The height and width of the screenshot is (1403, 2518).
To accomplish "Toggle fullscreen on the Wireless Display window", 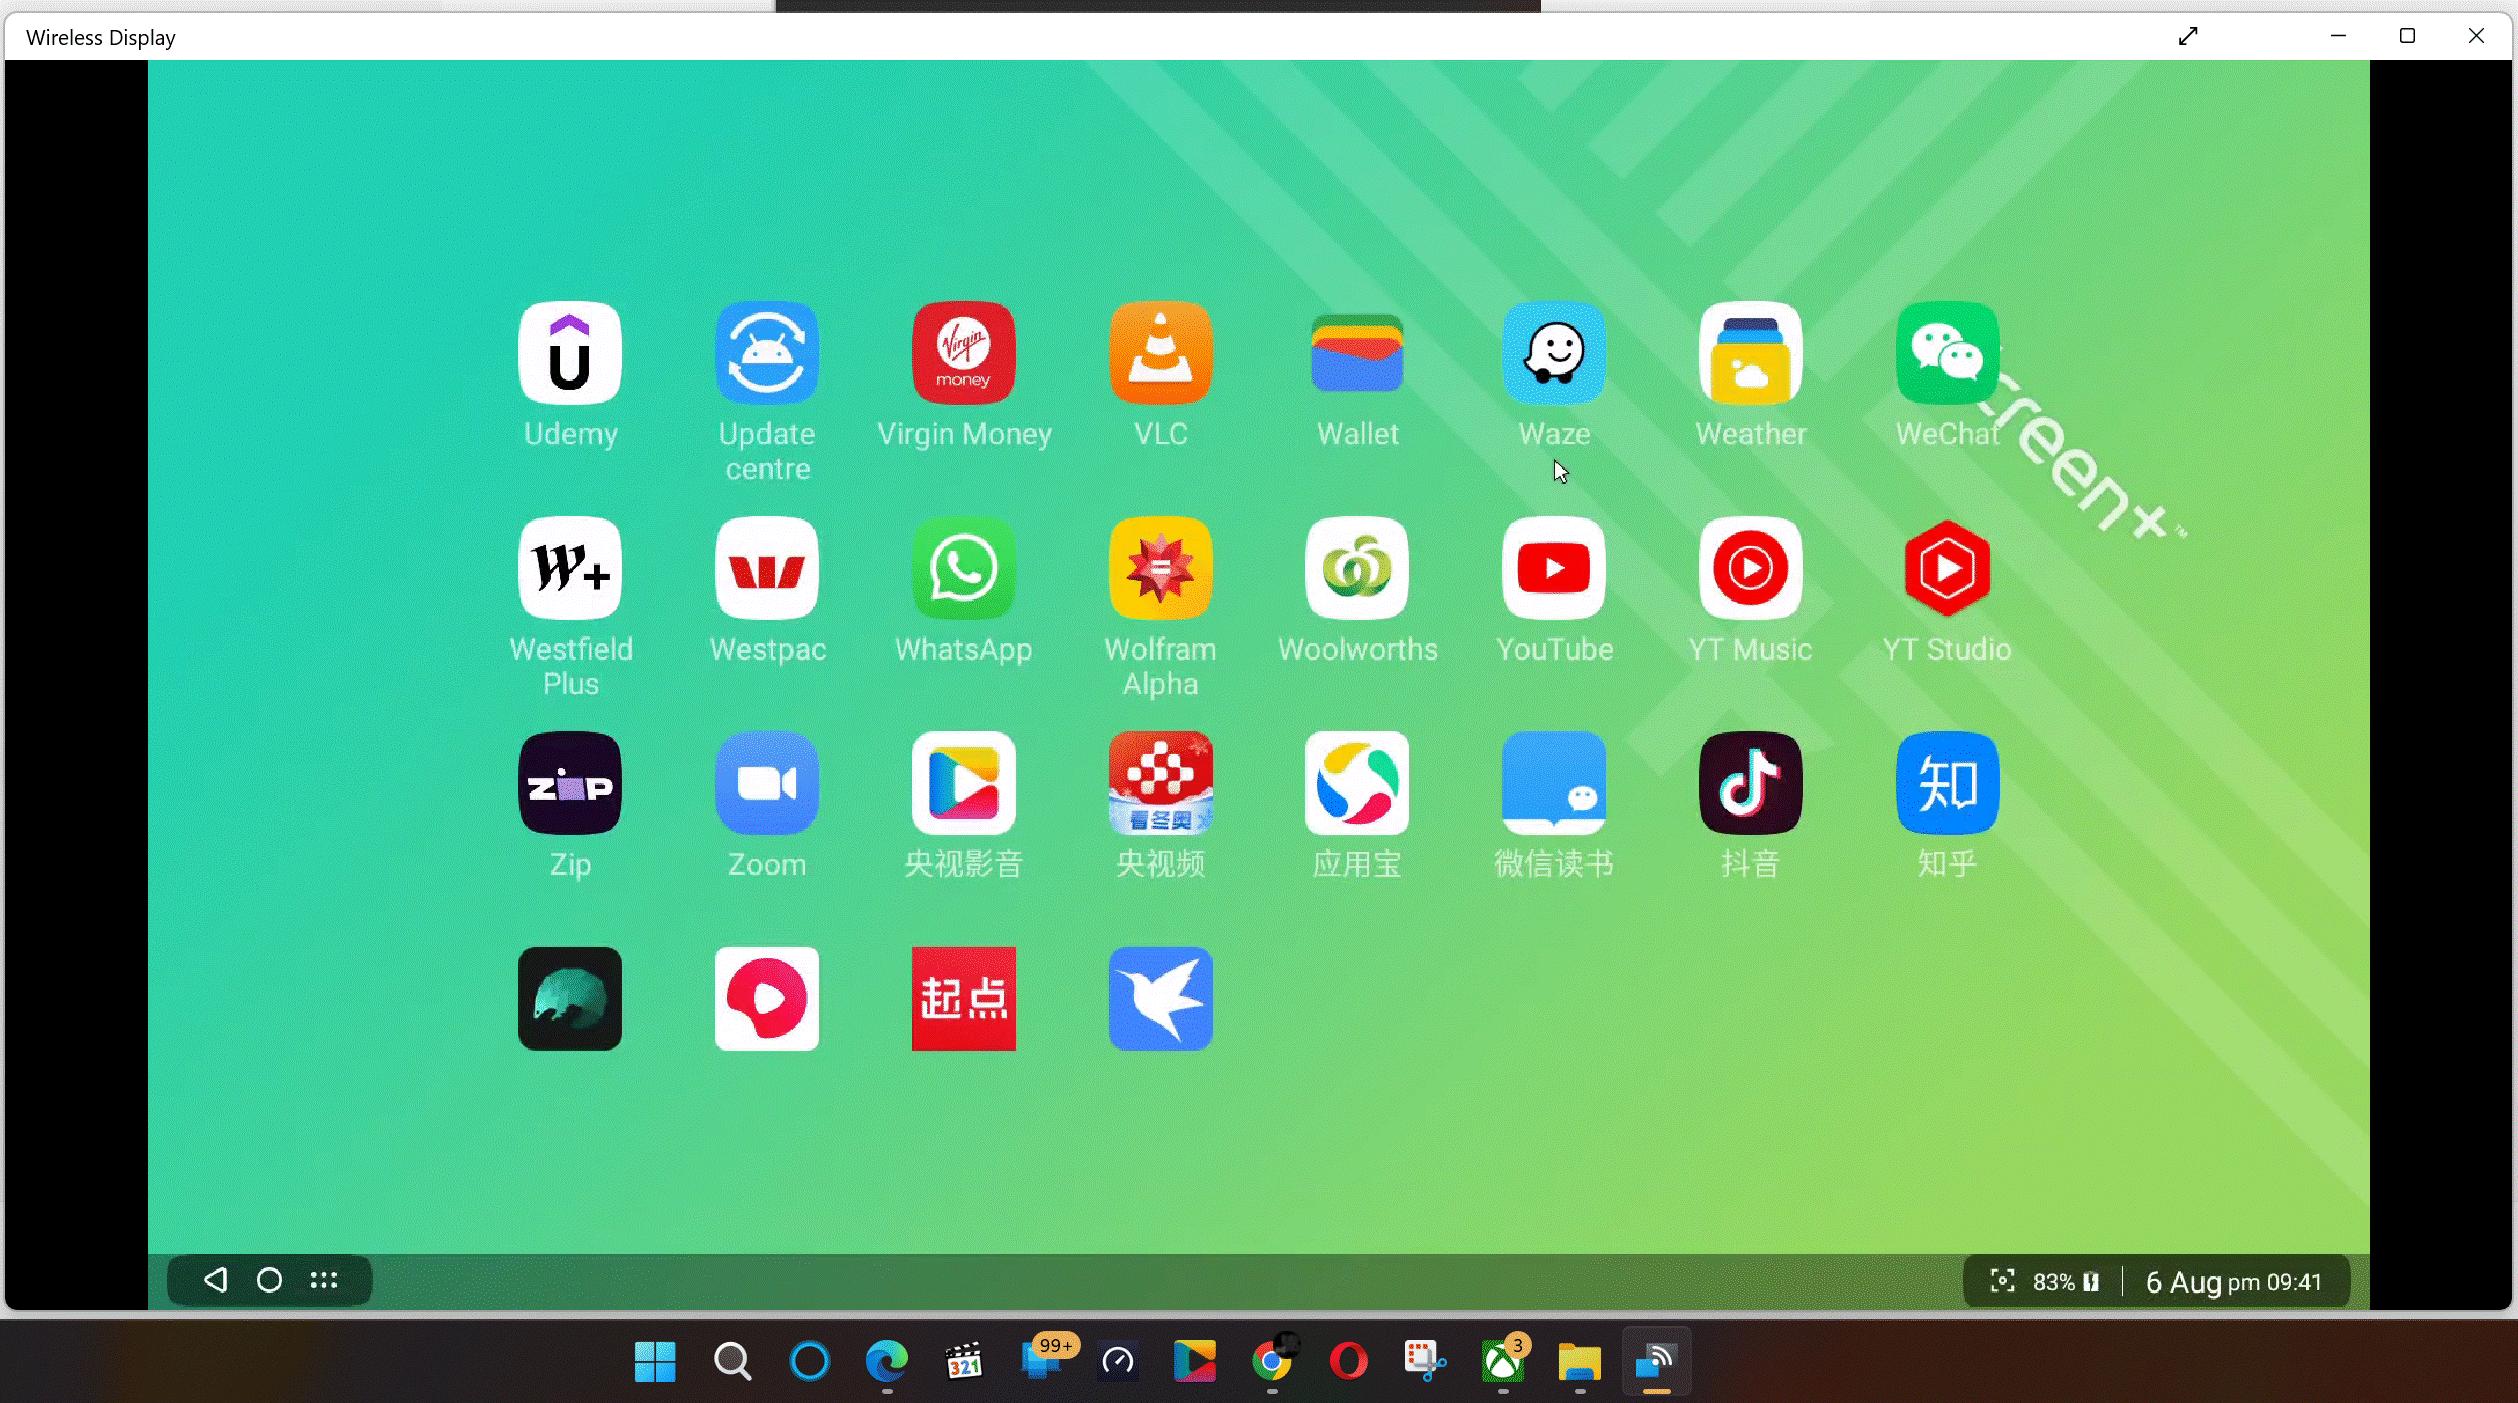I will click(x=2188, y=37).
